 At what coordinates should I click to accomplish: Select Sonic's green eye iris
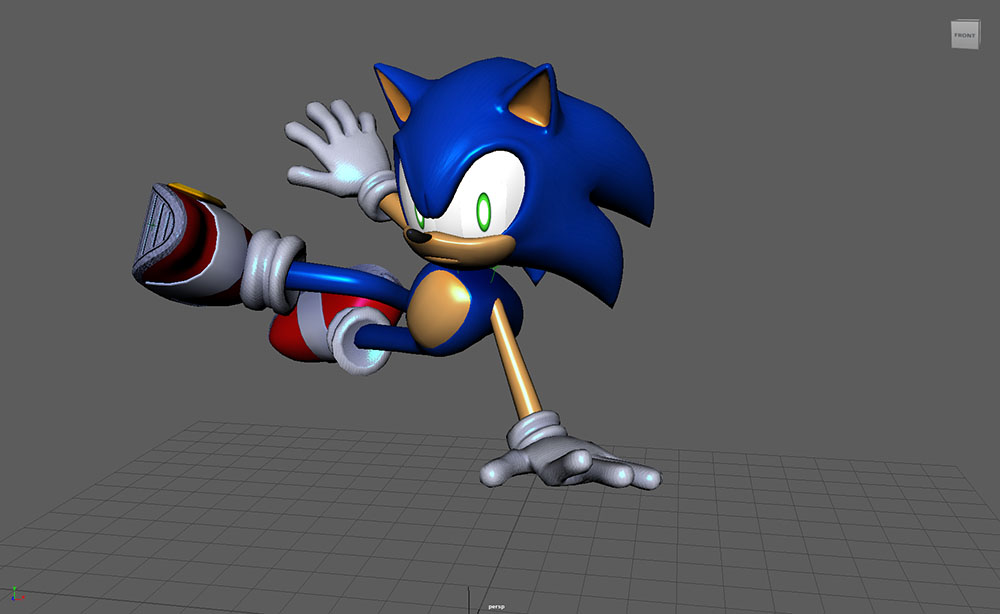(484, 212)
